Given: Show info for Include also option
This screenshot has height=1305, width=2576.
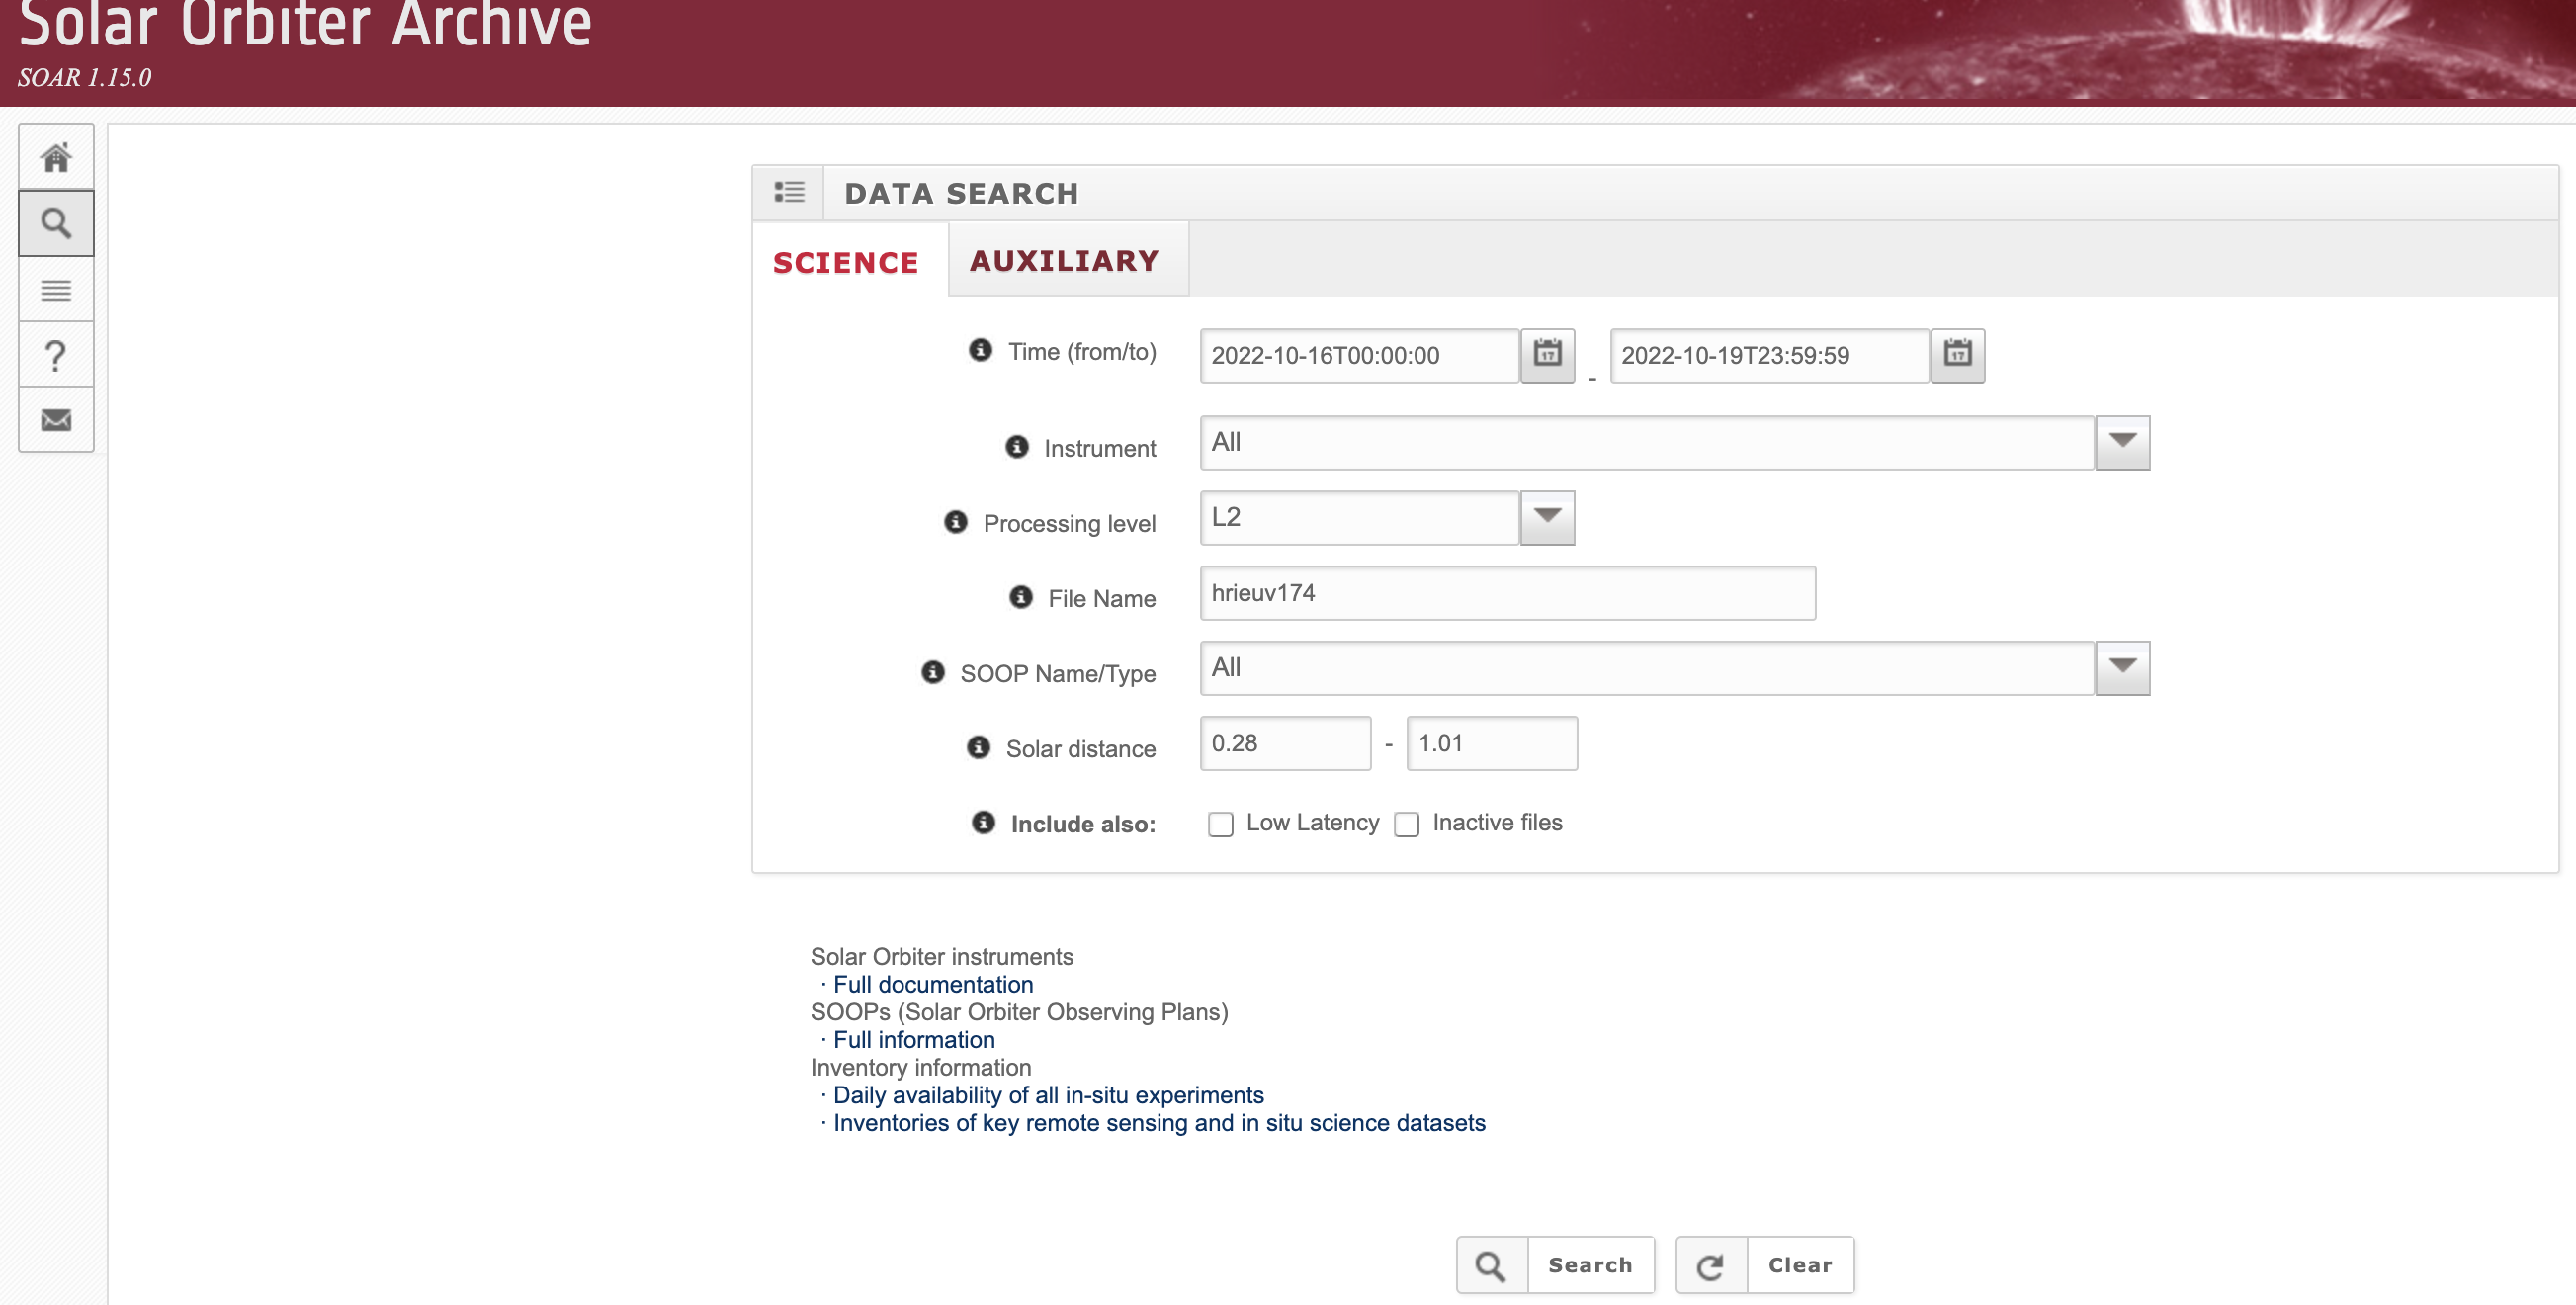Looking at the screenshot, I should [984, 822].
